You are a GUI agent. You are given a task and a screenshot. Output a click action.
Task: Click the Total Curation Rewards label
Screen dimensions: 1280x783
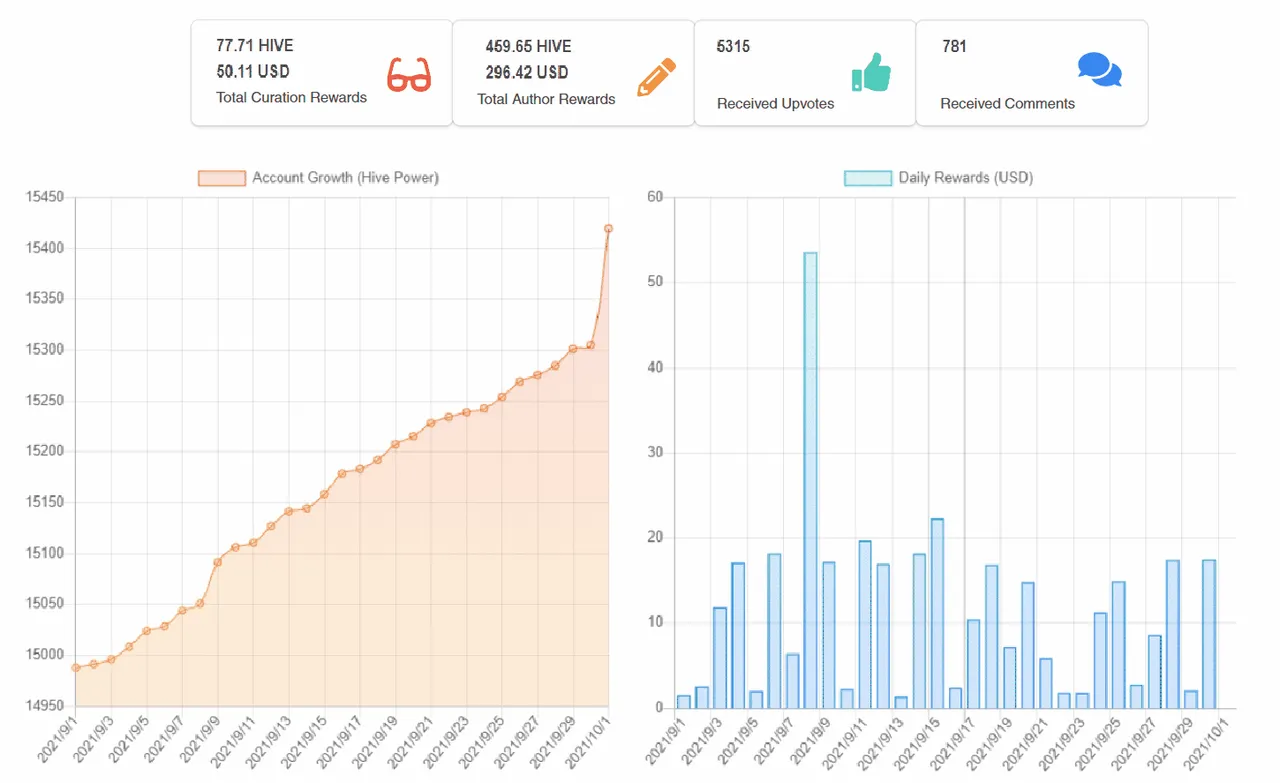tap(291, 98)
